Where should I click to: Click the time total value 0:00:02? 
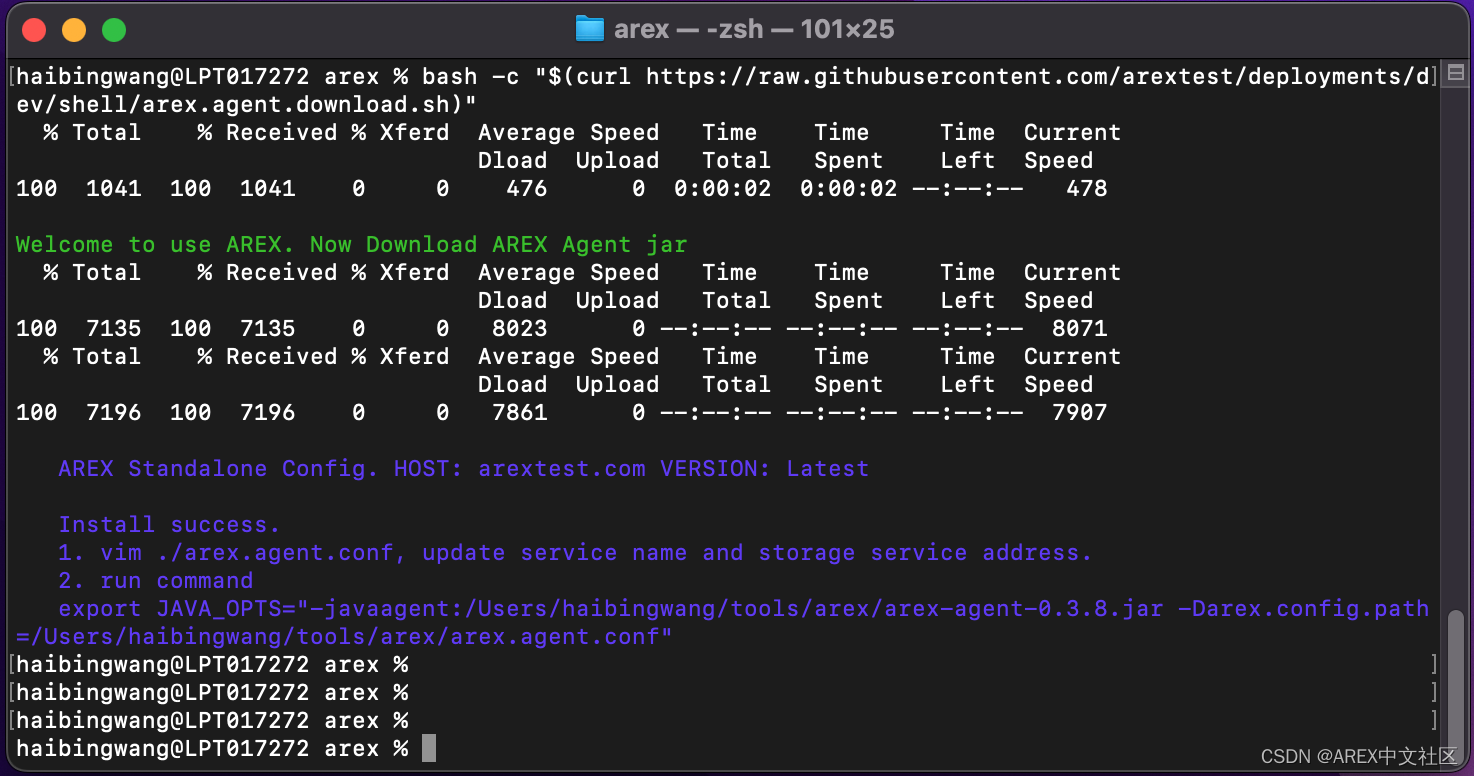tap(722, 189)
